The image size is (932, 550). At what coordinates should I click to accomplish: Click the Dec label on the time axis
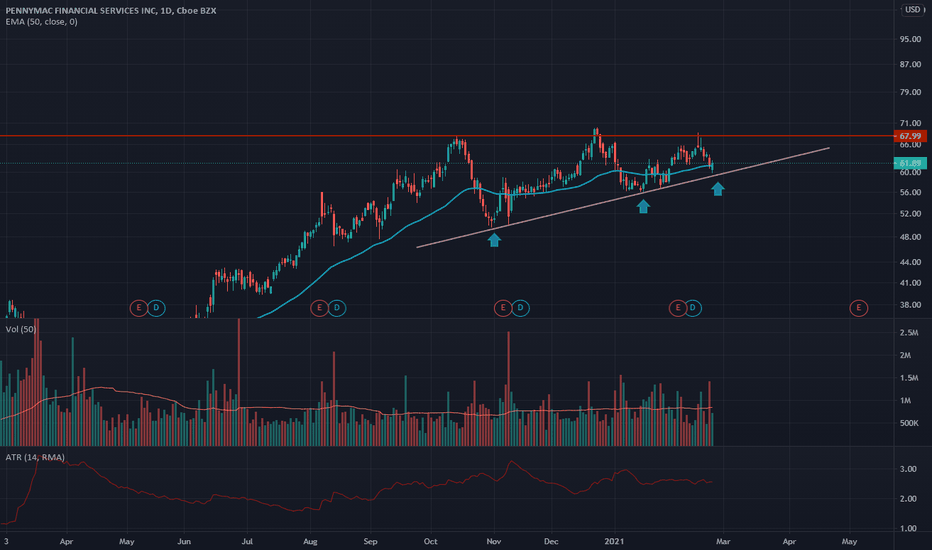(x=551, y=542)
